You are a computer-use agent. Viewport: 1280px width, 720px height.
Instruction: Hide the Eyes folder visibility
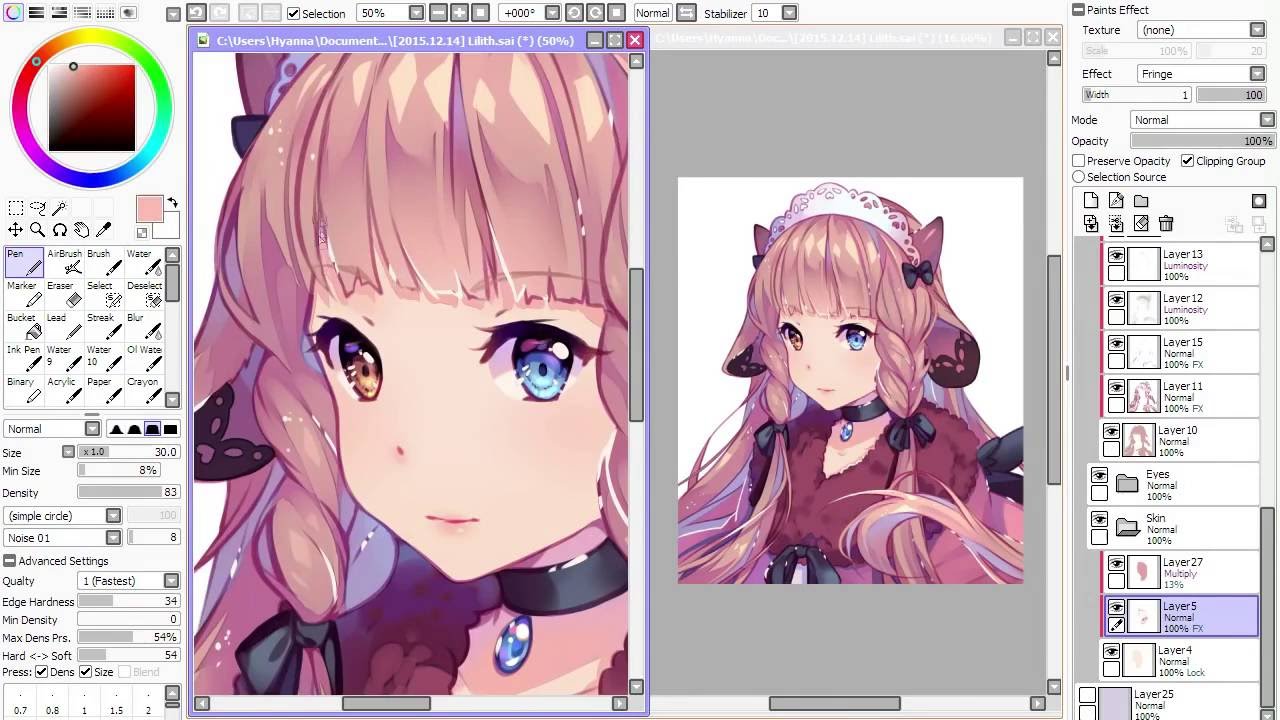point(1099,474)
